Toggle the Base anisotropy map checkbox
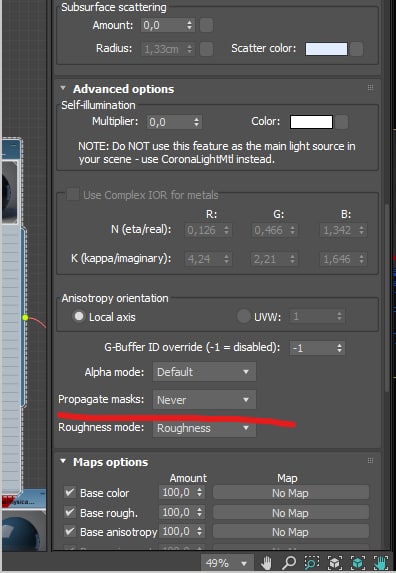 pos(69,531)
